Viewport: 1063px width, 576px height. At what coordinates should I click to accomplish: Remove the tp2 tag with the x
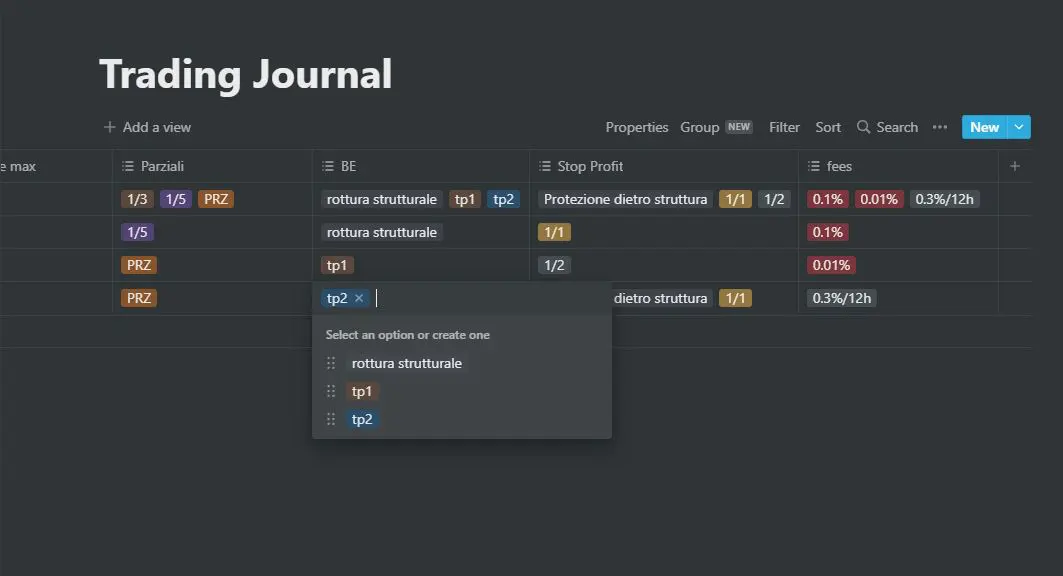[359, 298]
